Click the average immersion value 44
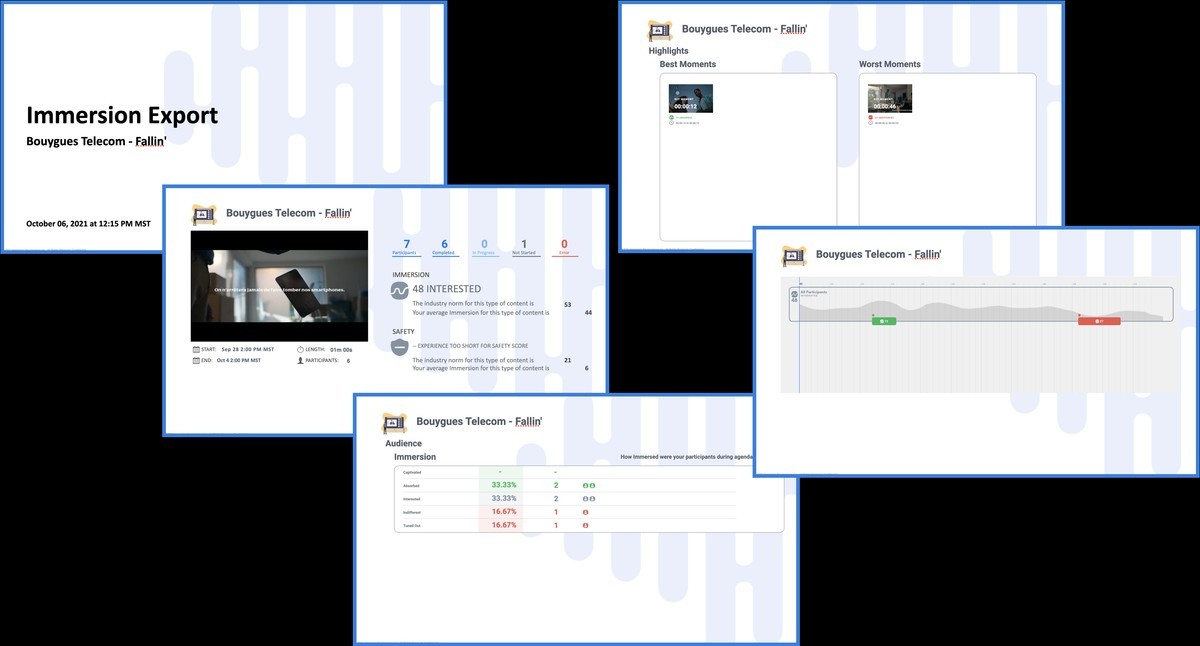The image size is (1200, 646). [589, 312]
